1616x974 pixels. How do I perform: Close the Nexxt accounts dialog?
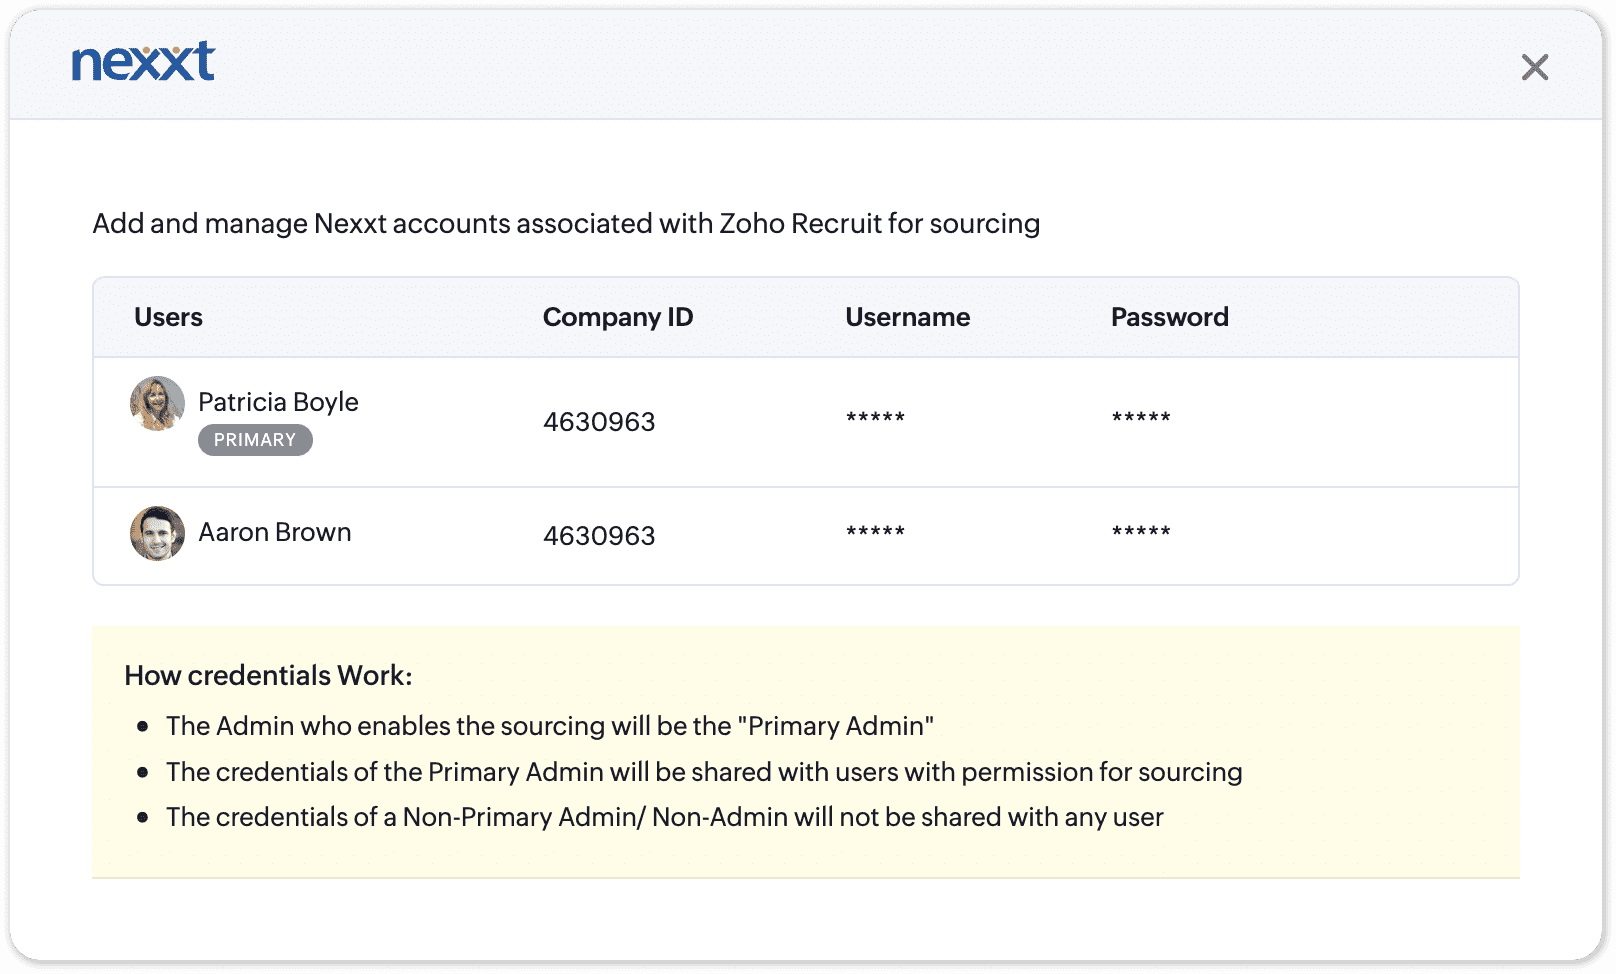click(1534, 67)
